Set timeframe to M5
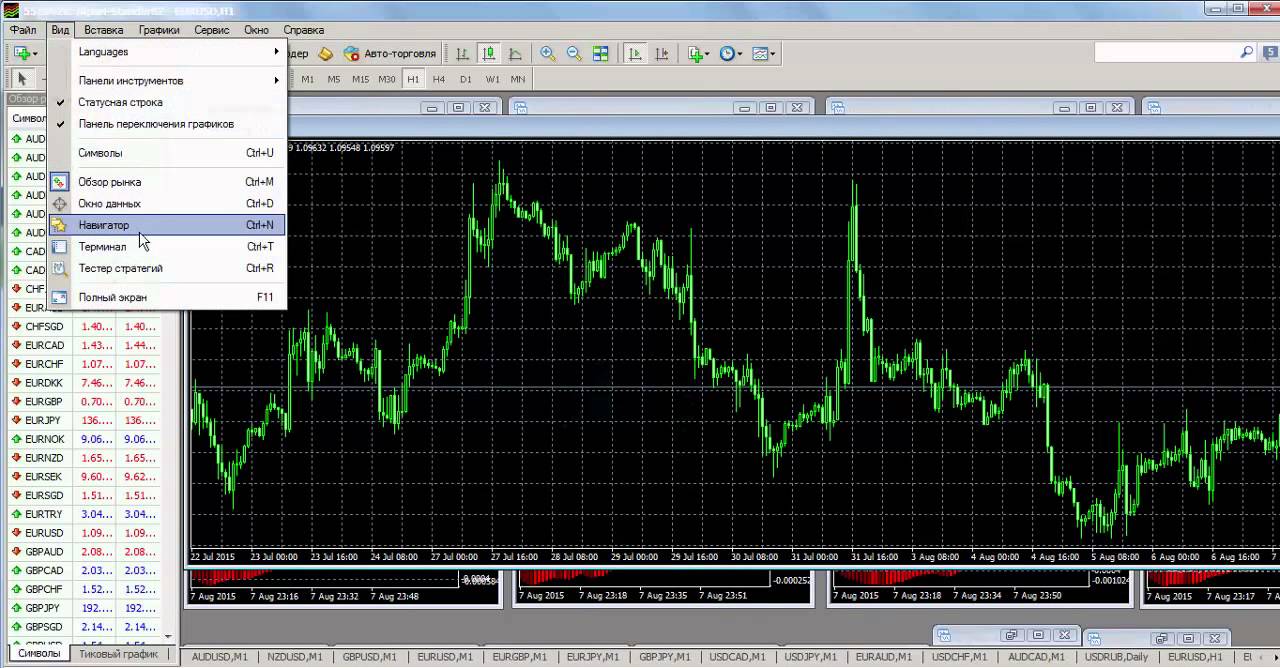This screenshot has height=668, width=1280. (334, 79)
